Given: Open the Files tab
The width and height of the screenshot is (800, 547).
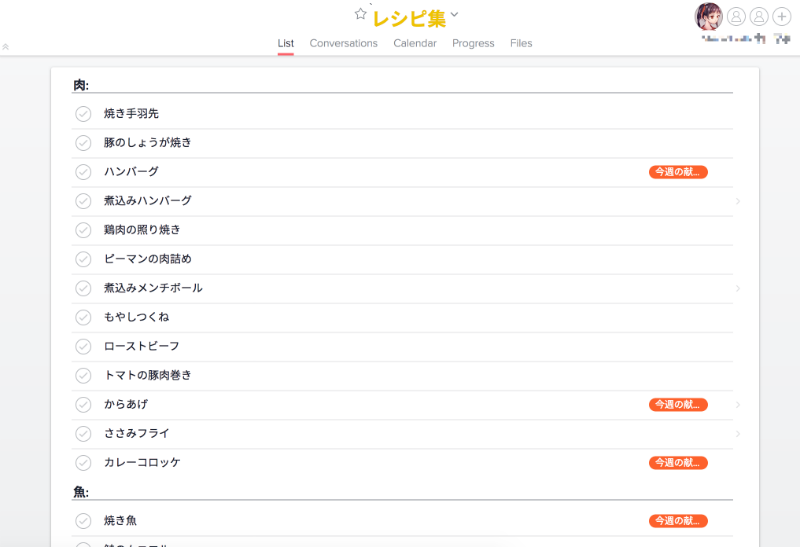Looking at the screenshot, I should point(521,43).
